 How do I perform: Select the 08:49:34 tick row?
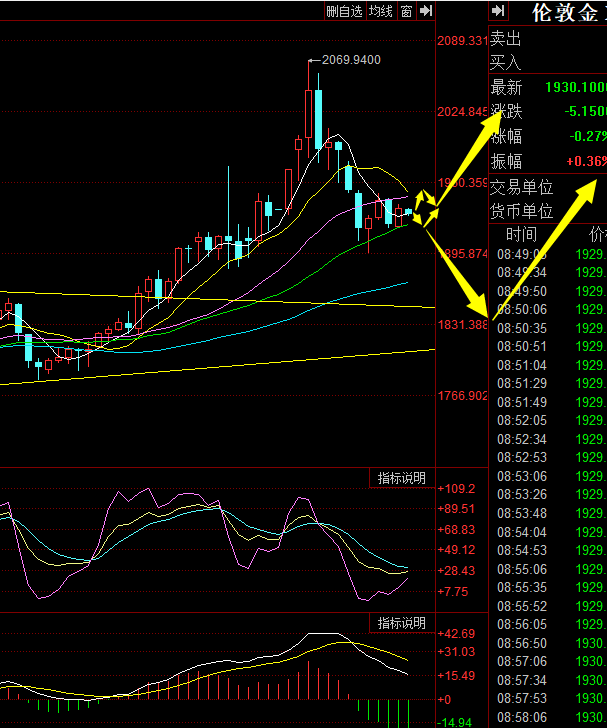[x=552, y=273]
